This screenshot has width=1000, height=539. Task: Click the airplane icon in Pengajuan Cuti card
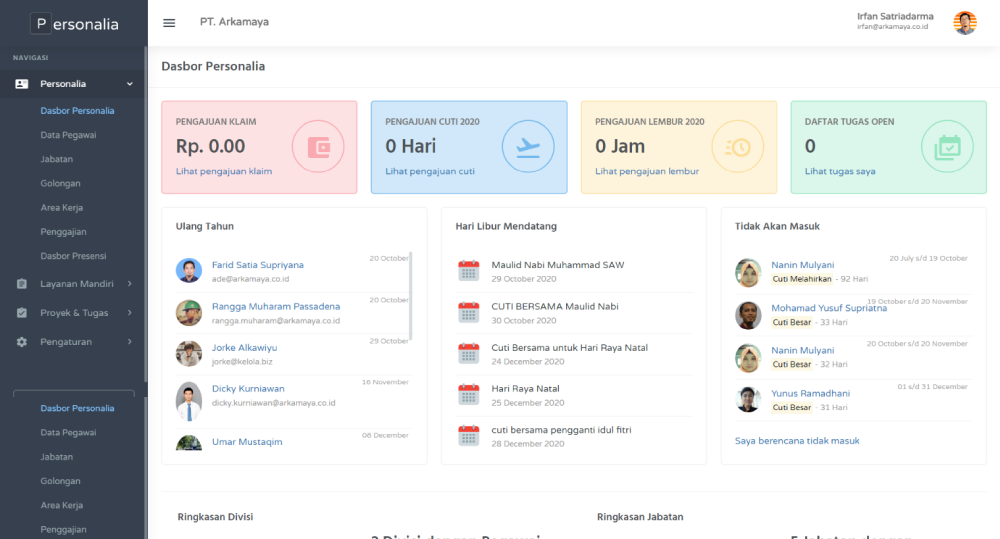click(x=527, y=147)
